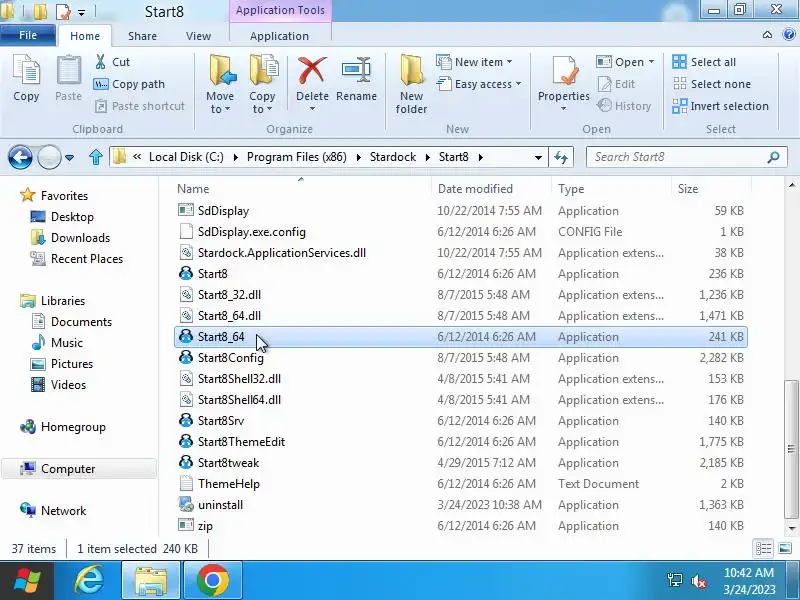This screenshot has width=800, height=600.
Task: Select Music library in sidebar
Action: (x=58, y=342)
